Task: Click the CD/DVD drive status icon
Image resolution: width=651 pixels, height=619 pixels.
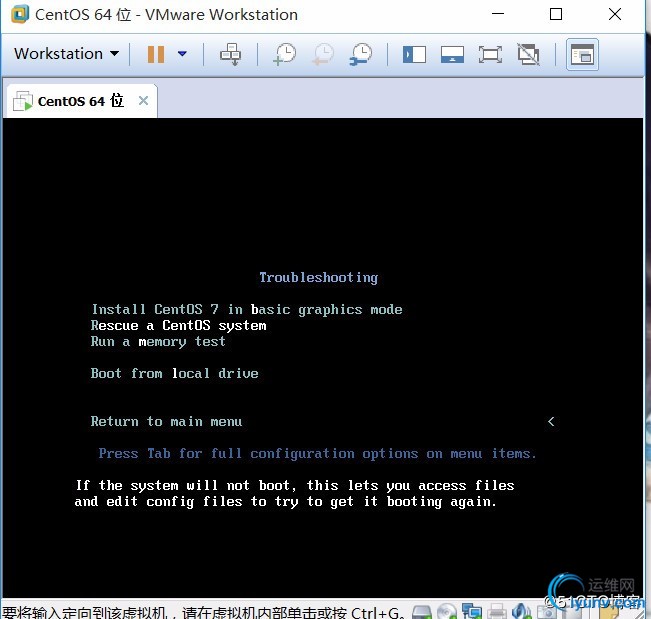Action: point(447,612)
